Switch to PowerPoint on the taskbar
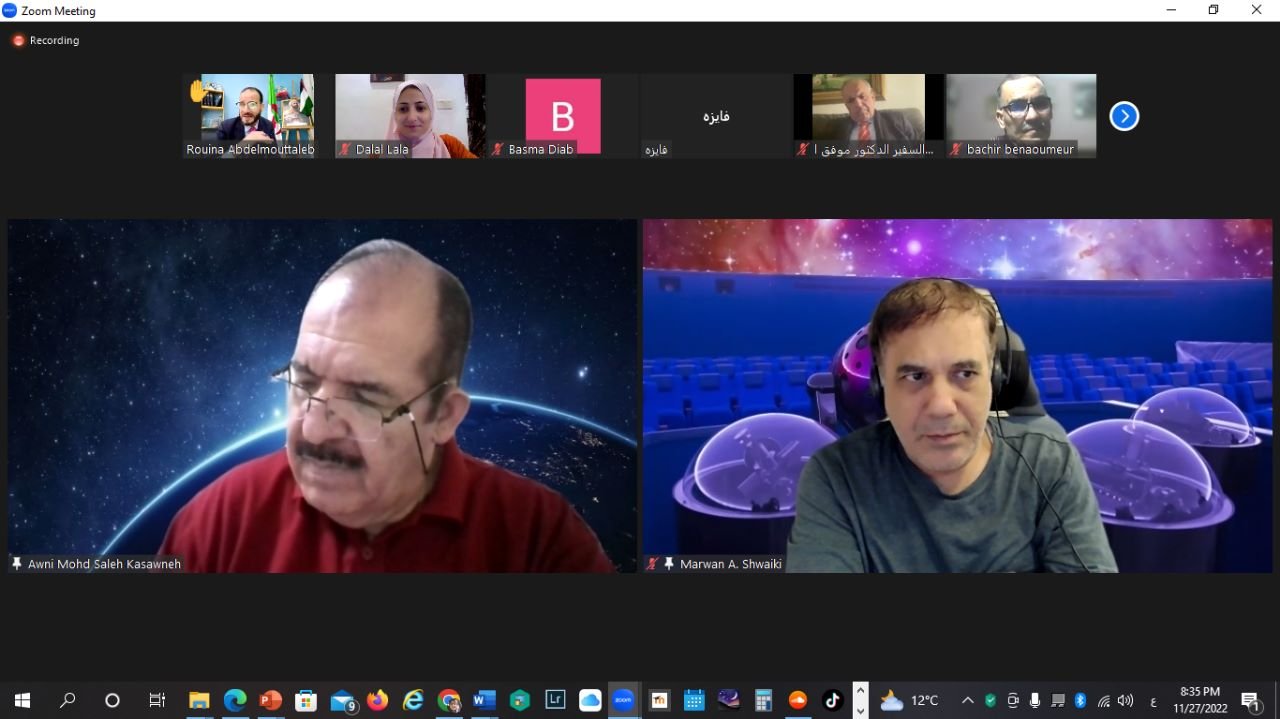This screenshot has height=719, width=1280. [x=271, y=700]
